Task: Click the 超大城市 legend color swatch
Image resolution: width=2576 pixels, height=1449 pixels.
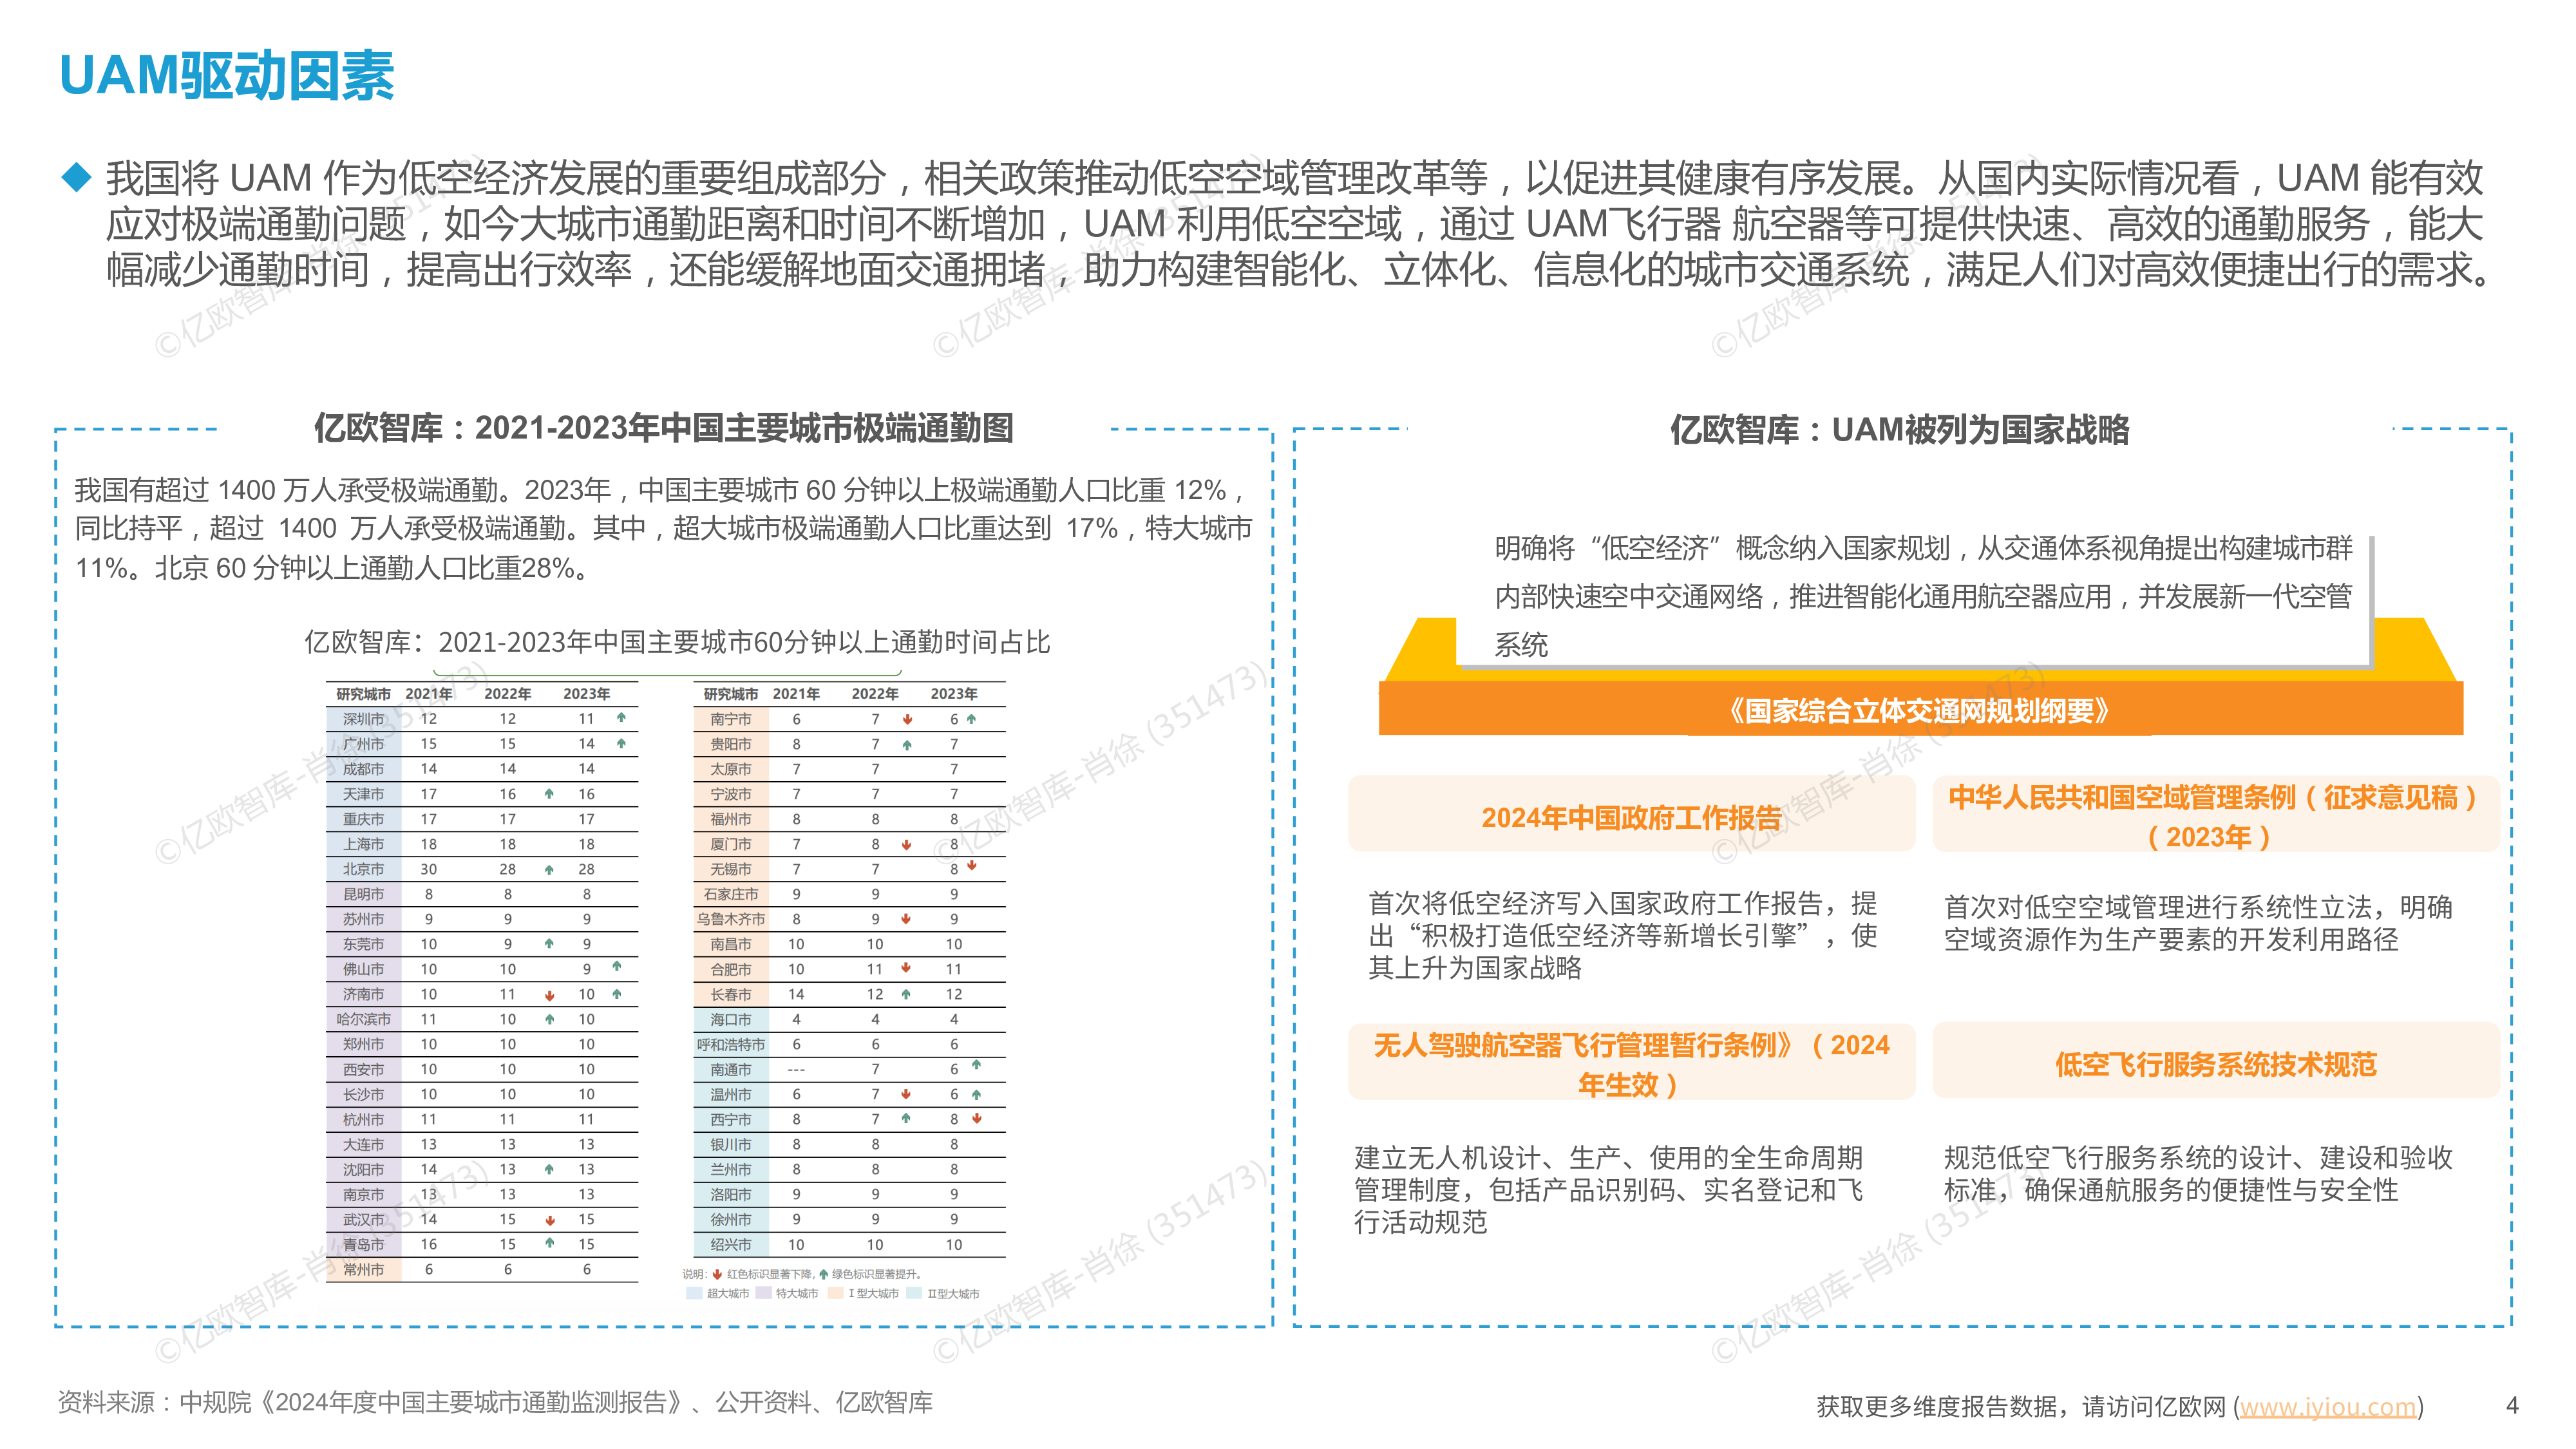Action: pos(694,1293)
